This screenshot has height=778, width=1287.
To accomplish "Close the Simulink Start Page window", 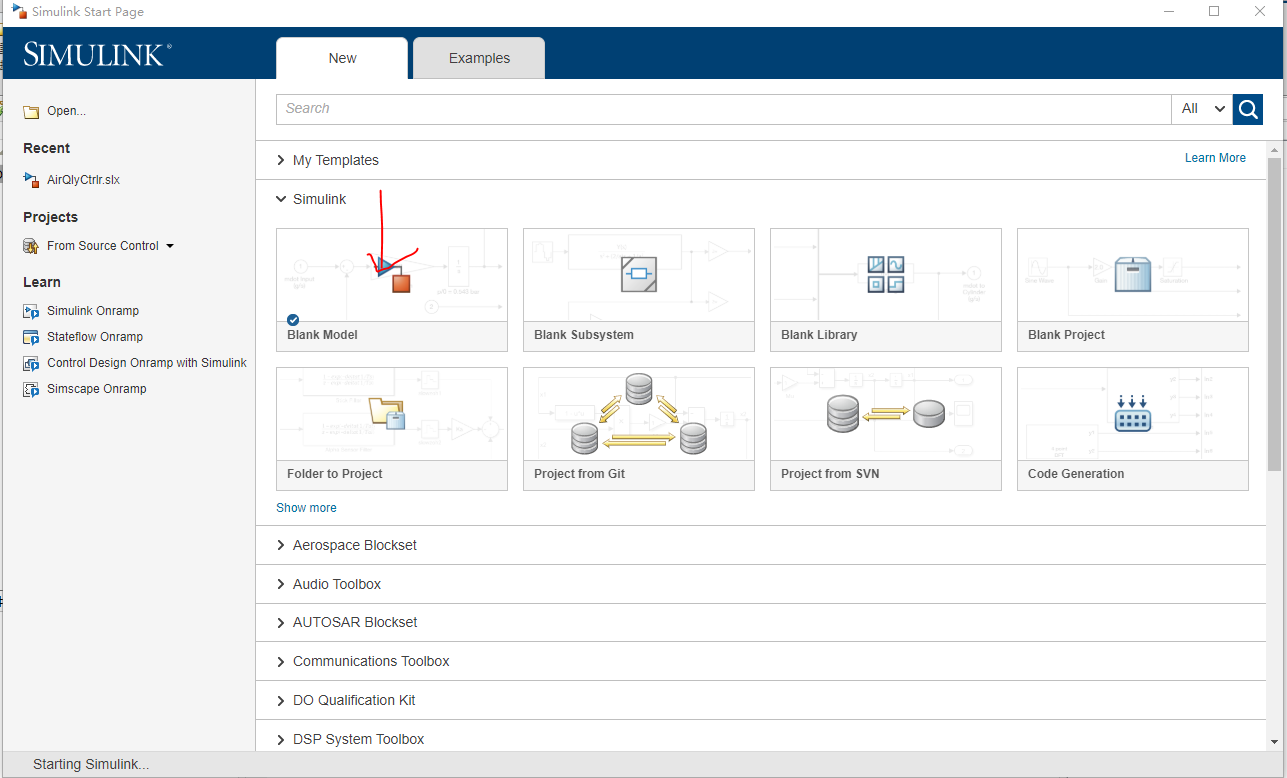I will click(x=1261, y=12).
